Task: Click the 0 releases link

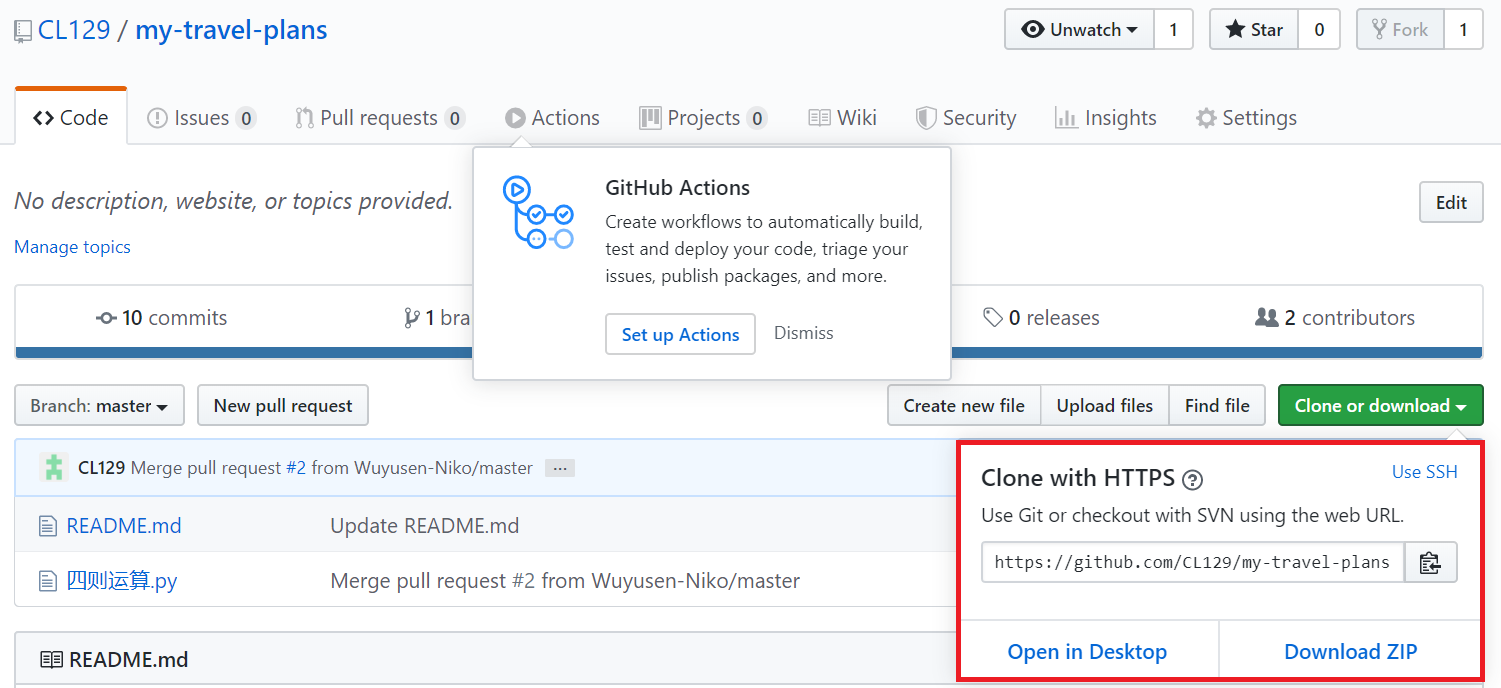Action: click(x=1041, y=318)
